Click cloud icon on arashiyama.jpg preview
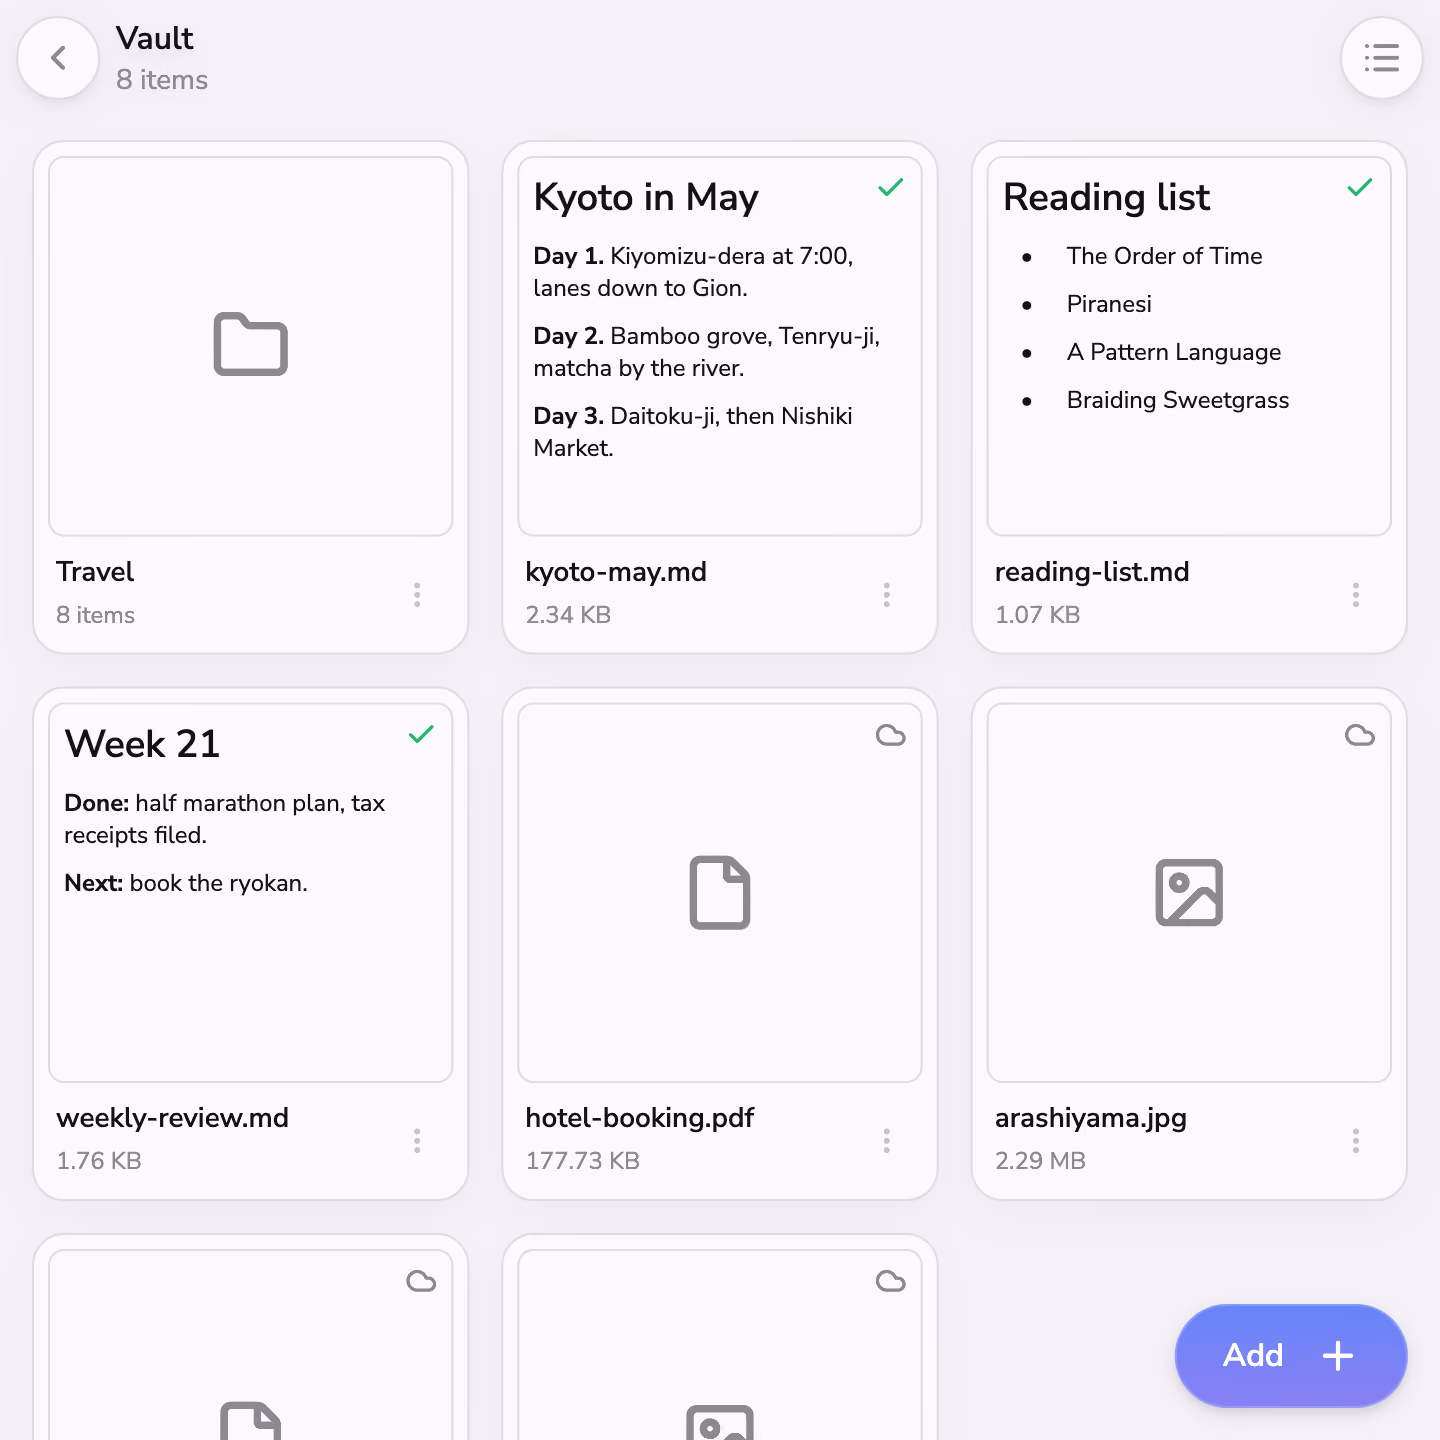1440x1440 pixels. (1360, 736)
